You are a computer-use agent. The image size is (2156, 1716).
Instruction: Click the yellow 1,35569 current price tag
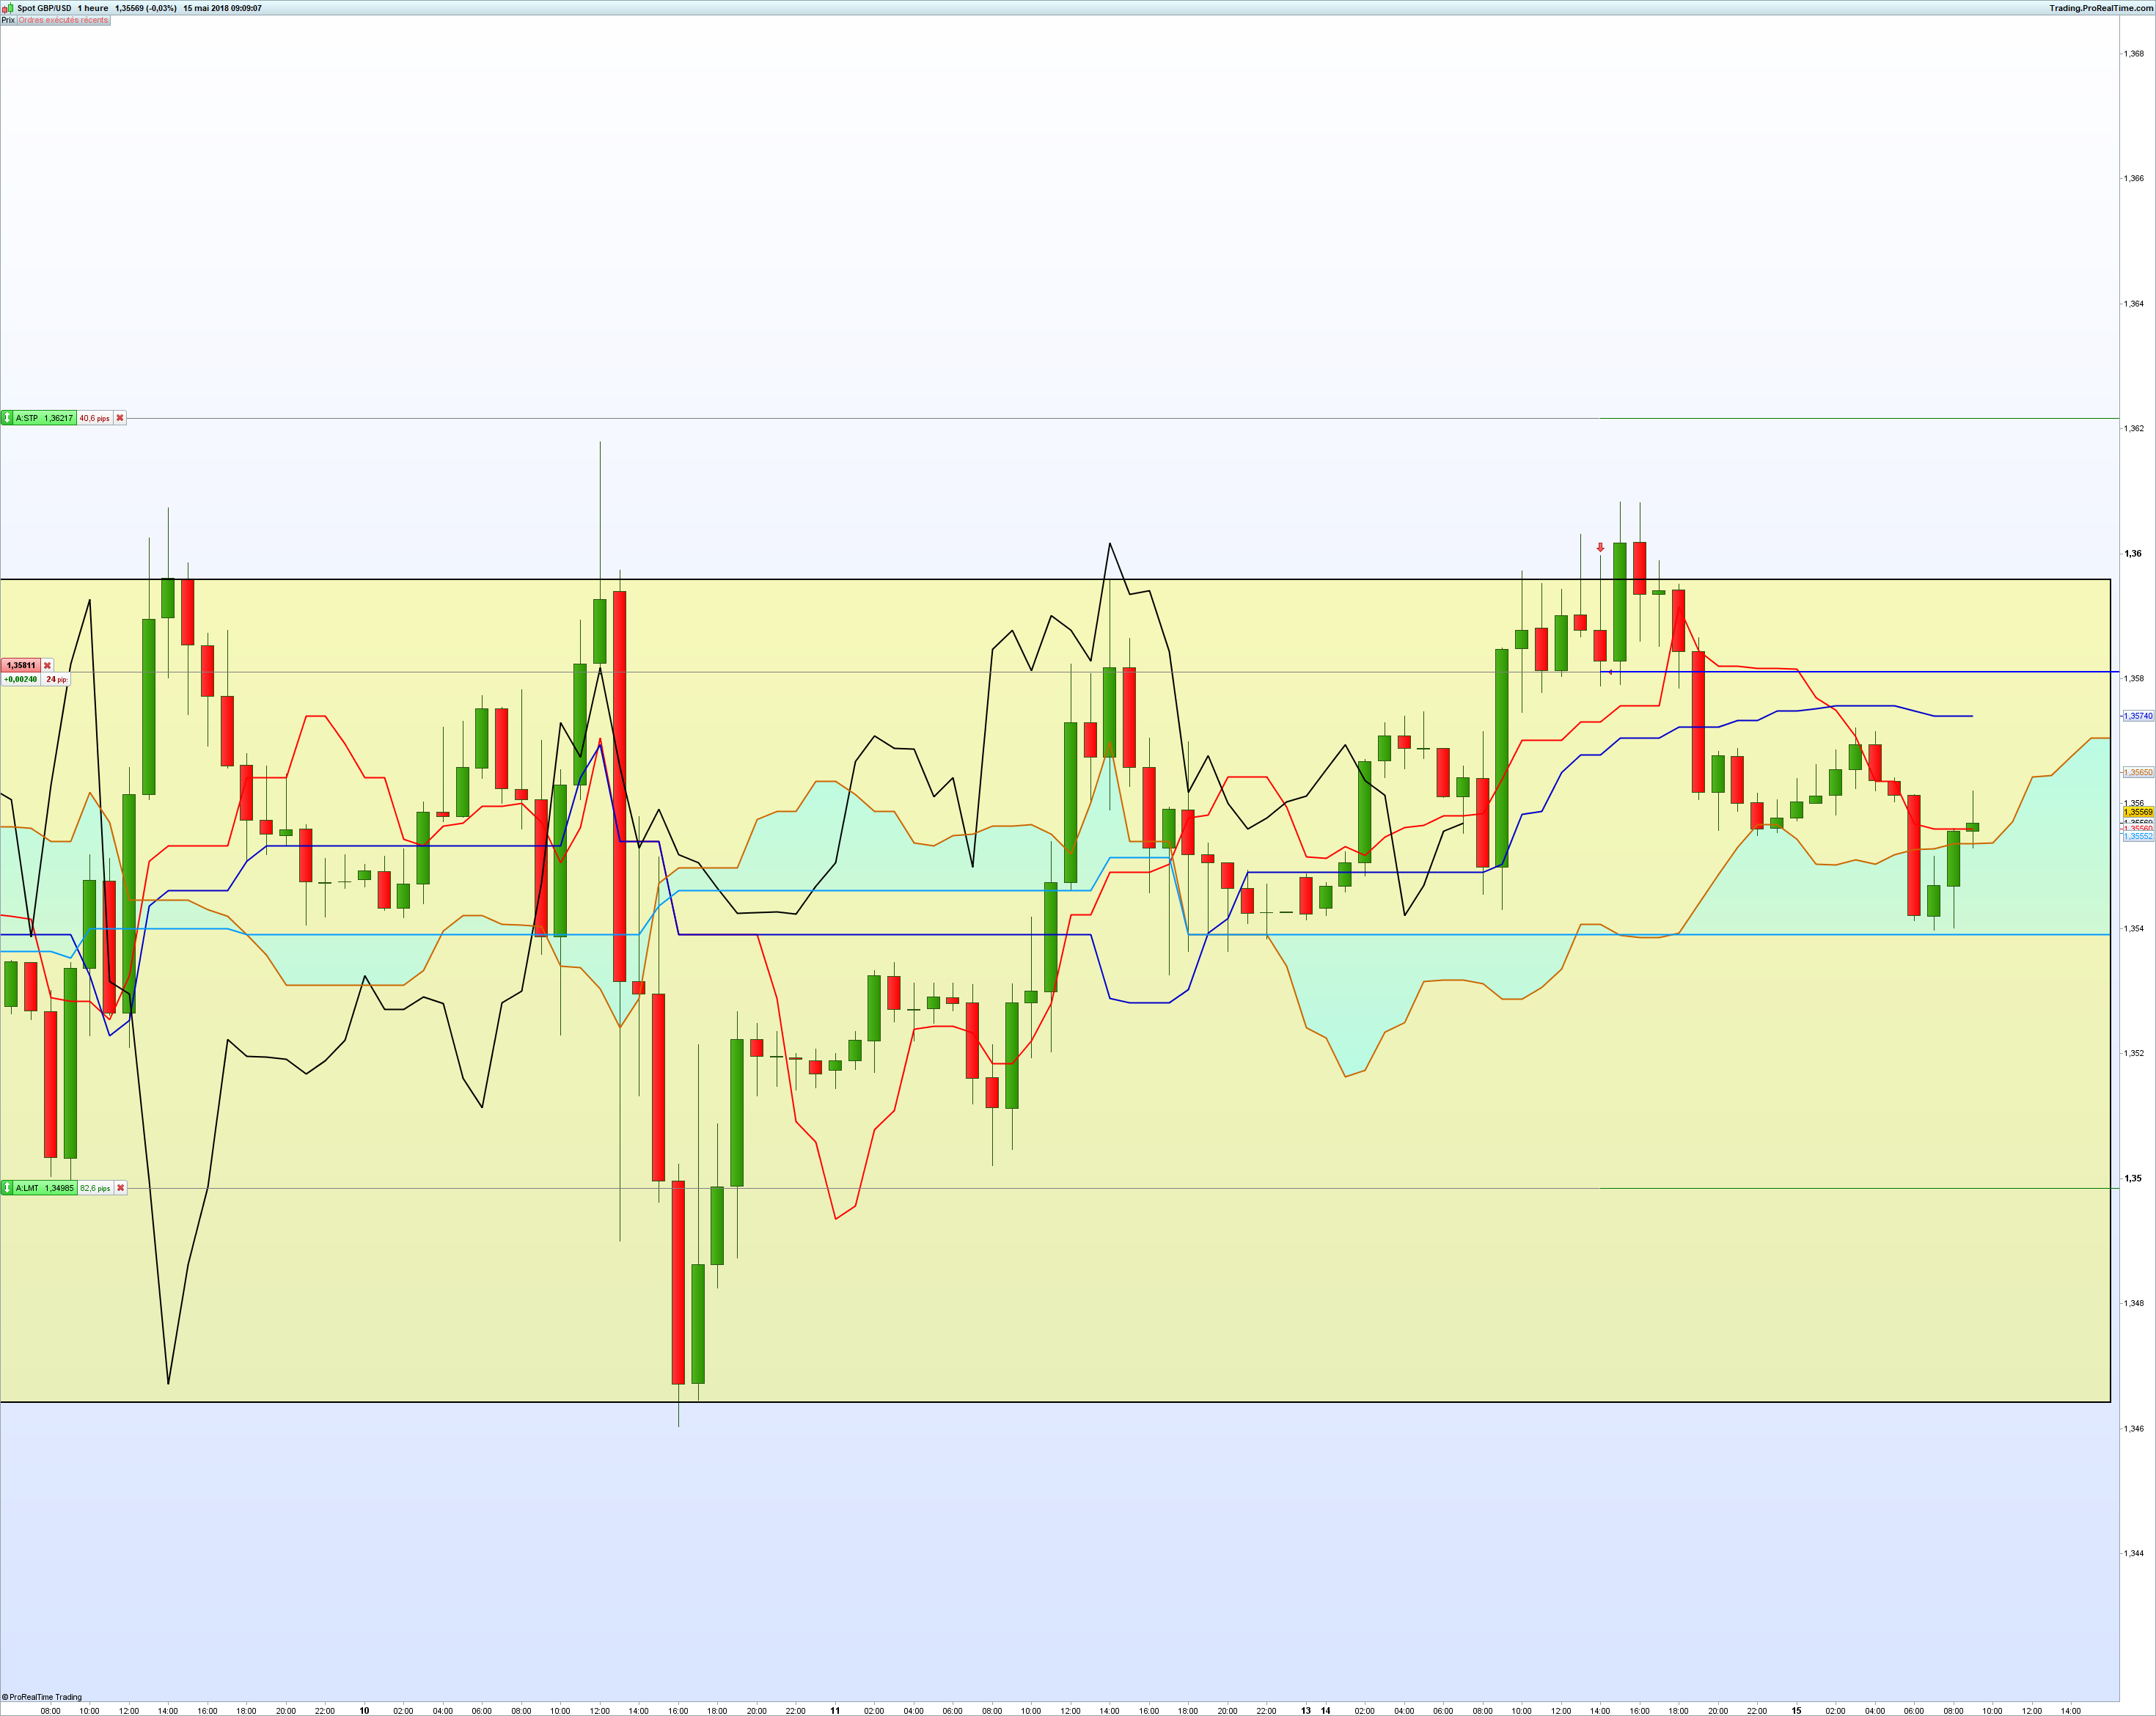click(2138, 812)
